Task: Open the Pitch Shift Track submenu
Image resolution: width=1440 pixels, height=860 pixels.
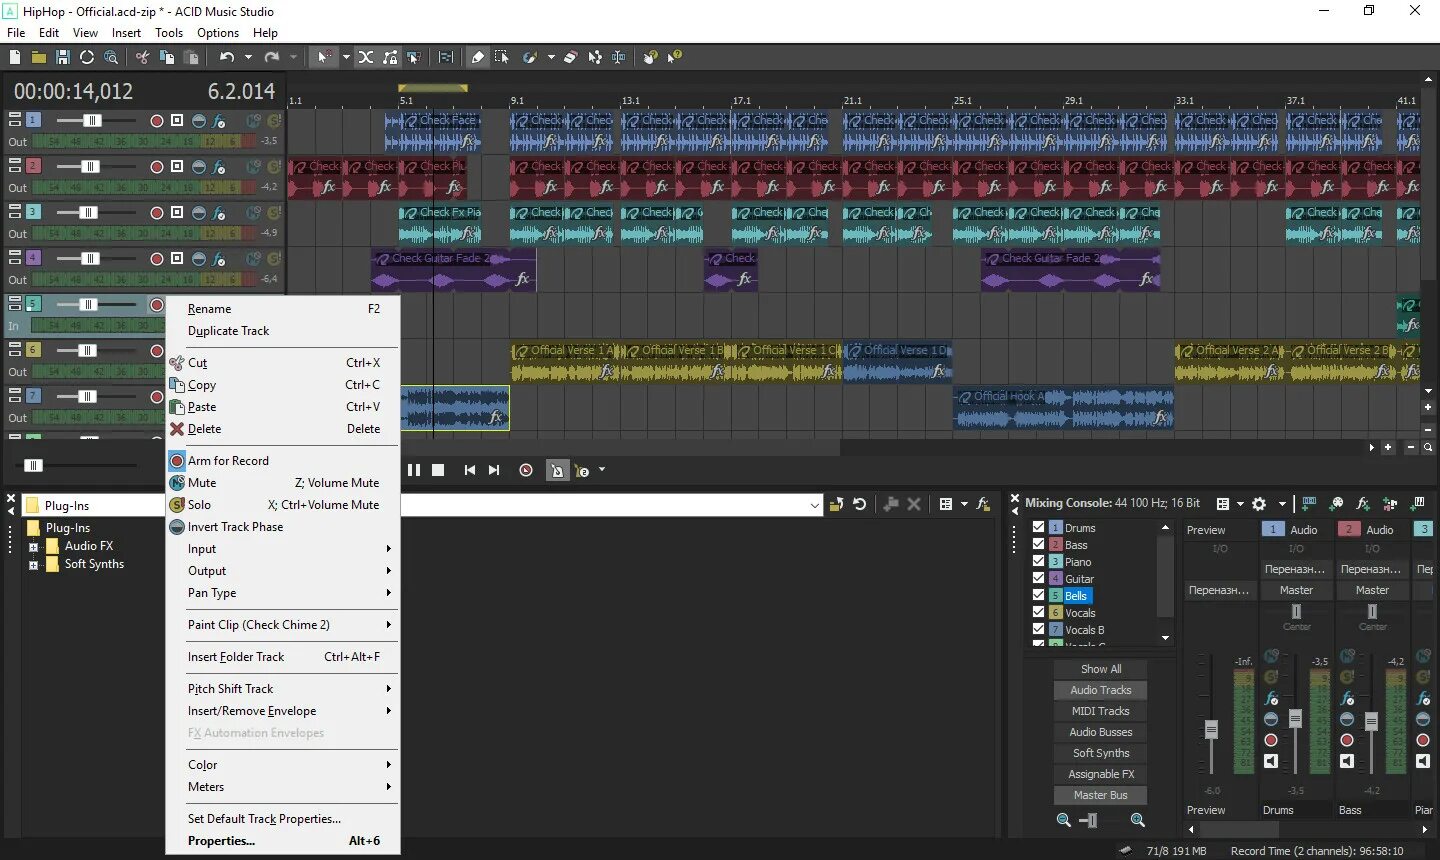Action: (x=283, y=689)
